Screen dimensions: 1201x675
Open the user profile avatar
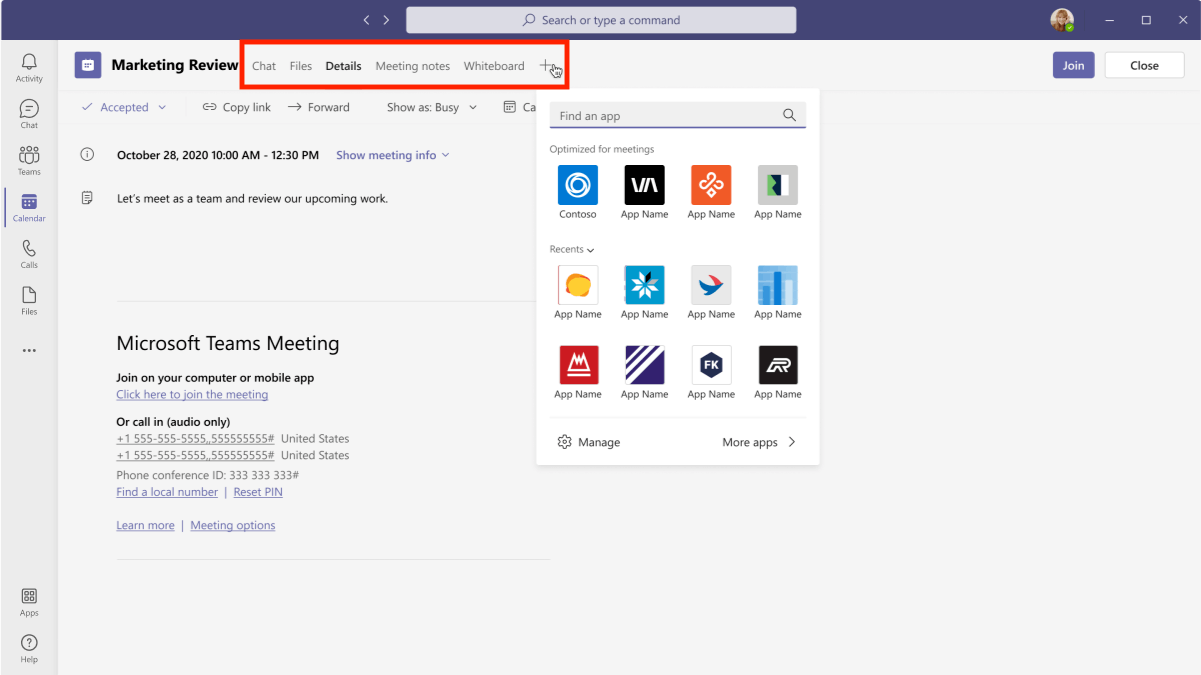(x=1062, y=20)
